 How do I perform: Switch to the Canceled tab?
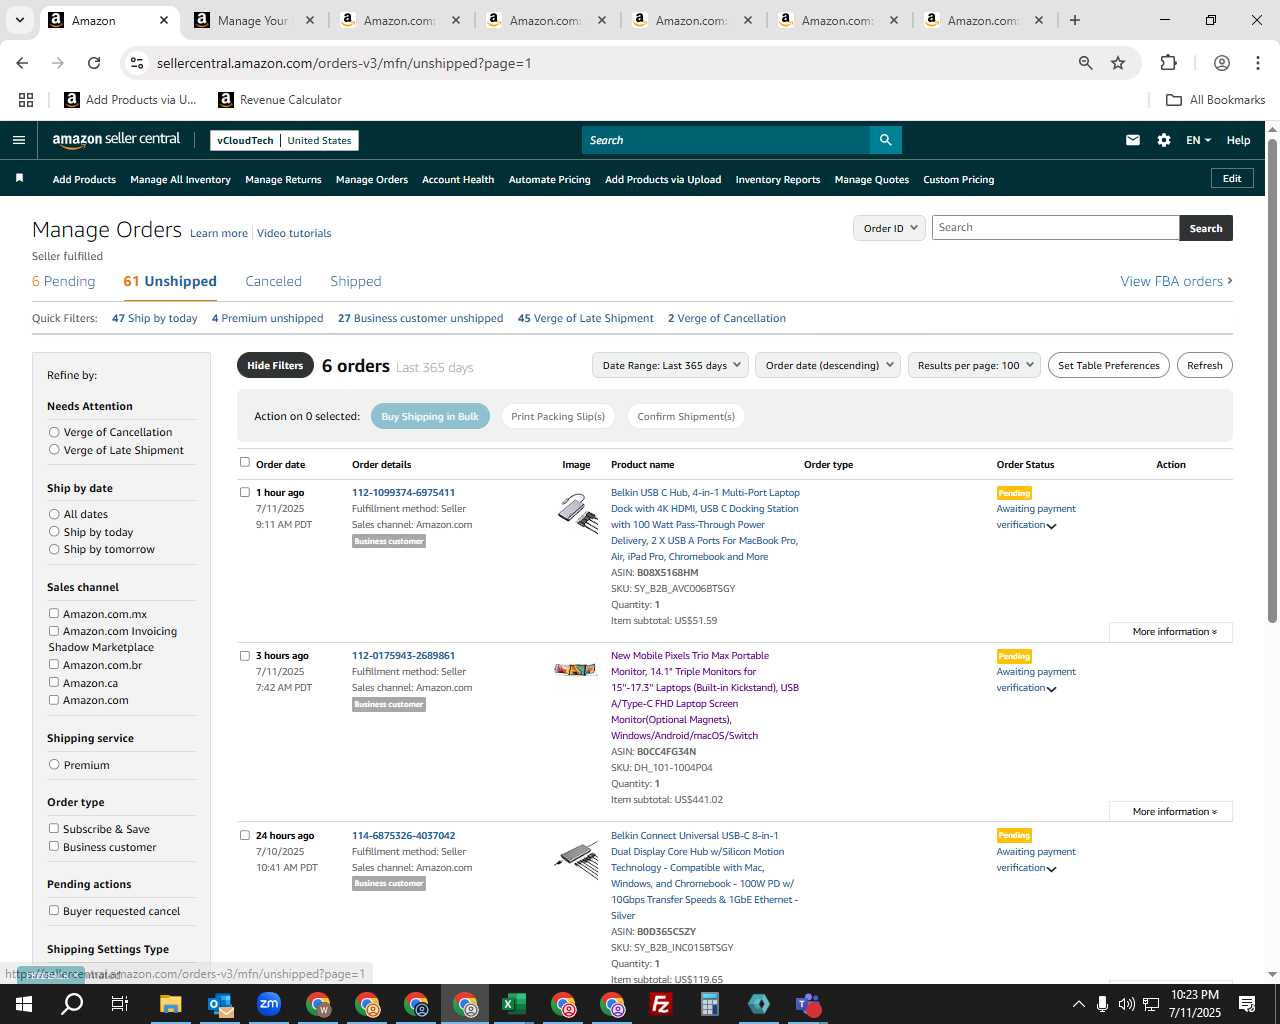pos(273,281)
